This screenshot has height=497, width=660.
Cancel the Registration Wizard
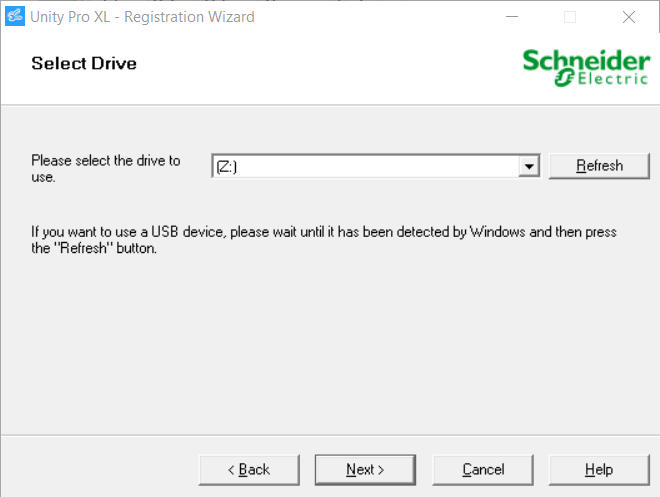(x=483, y=470)
